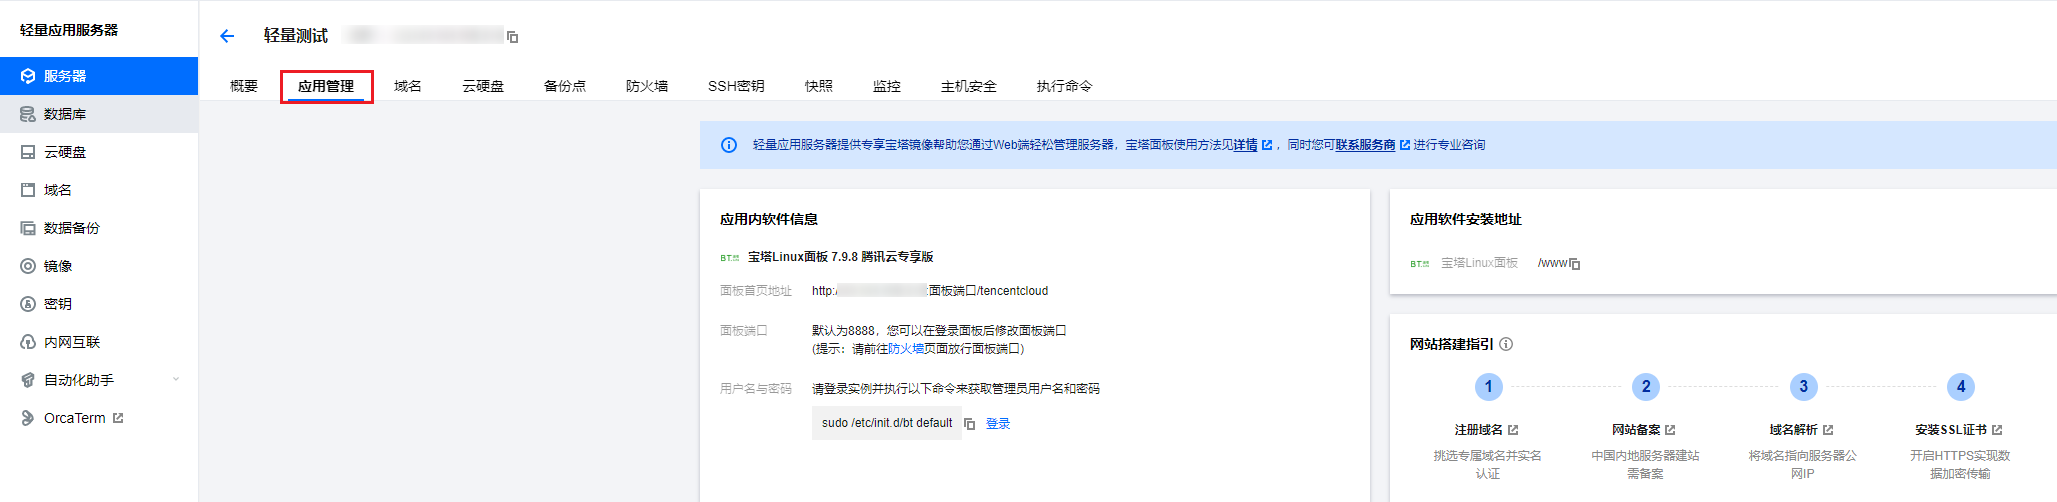Click the 内网互联 icon in sidebar
This screenshot has width=2057, height=502.
coord(28,342)
